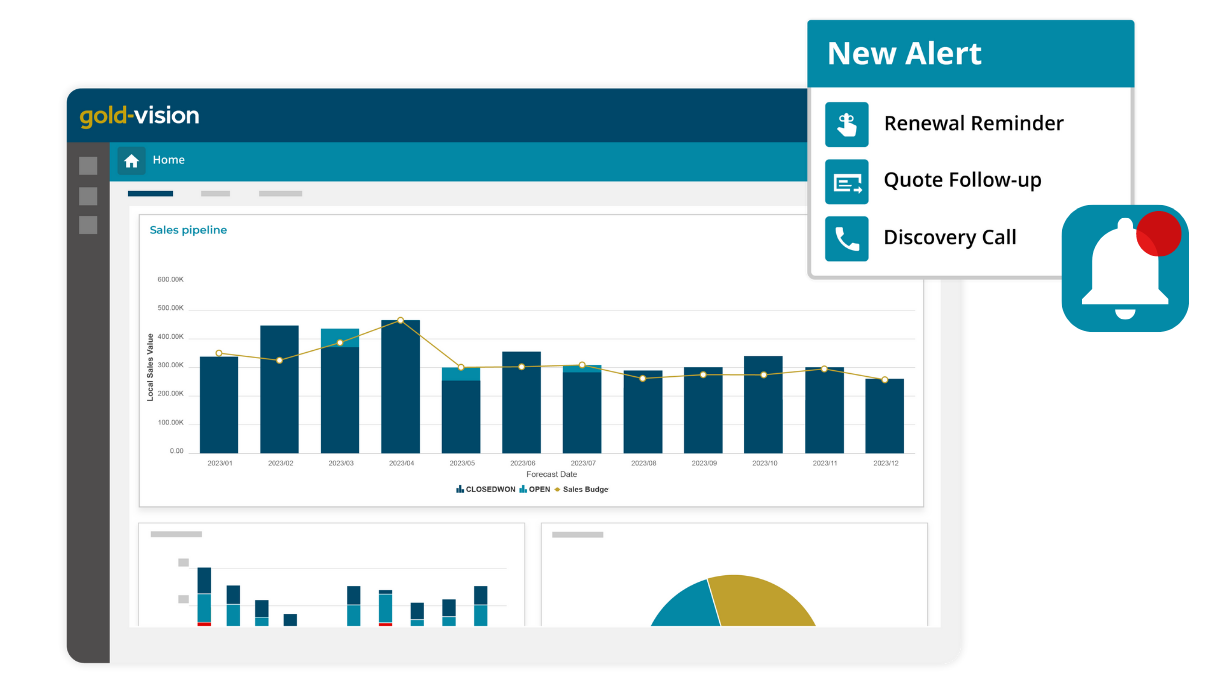Click the 400.00K axis label
The width and height of the screenshot is (1224, 696).
170,337
